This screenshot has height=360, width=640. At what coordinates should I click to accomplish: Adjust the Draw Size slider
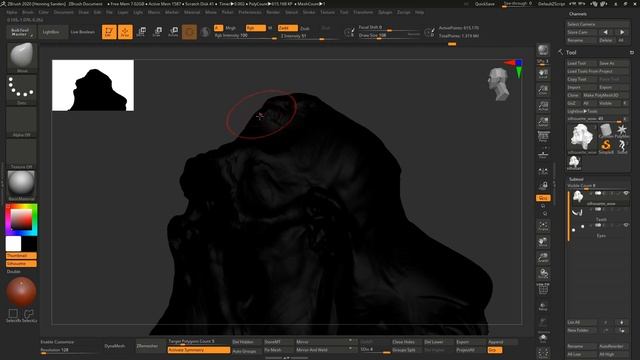389,36
